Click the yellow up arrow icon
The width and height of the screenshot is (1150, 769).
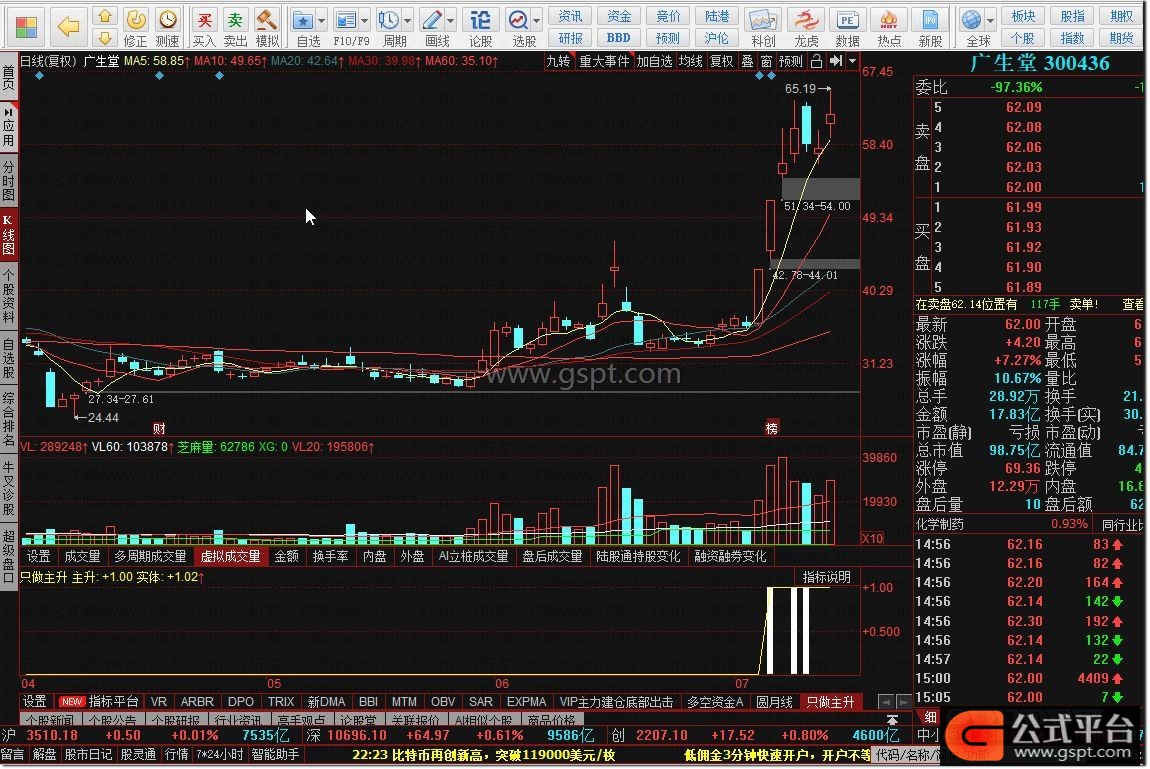point(105,16)
